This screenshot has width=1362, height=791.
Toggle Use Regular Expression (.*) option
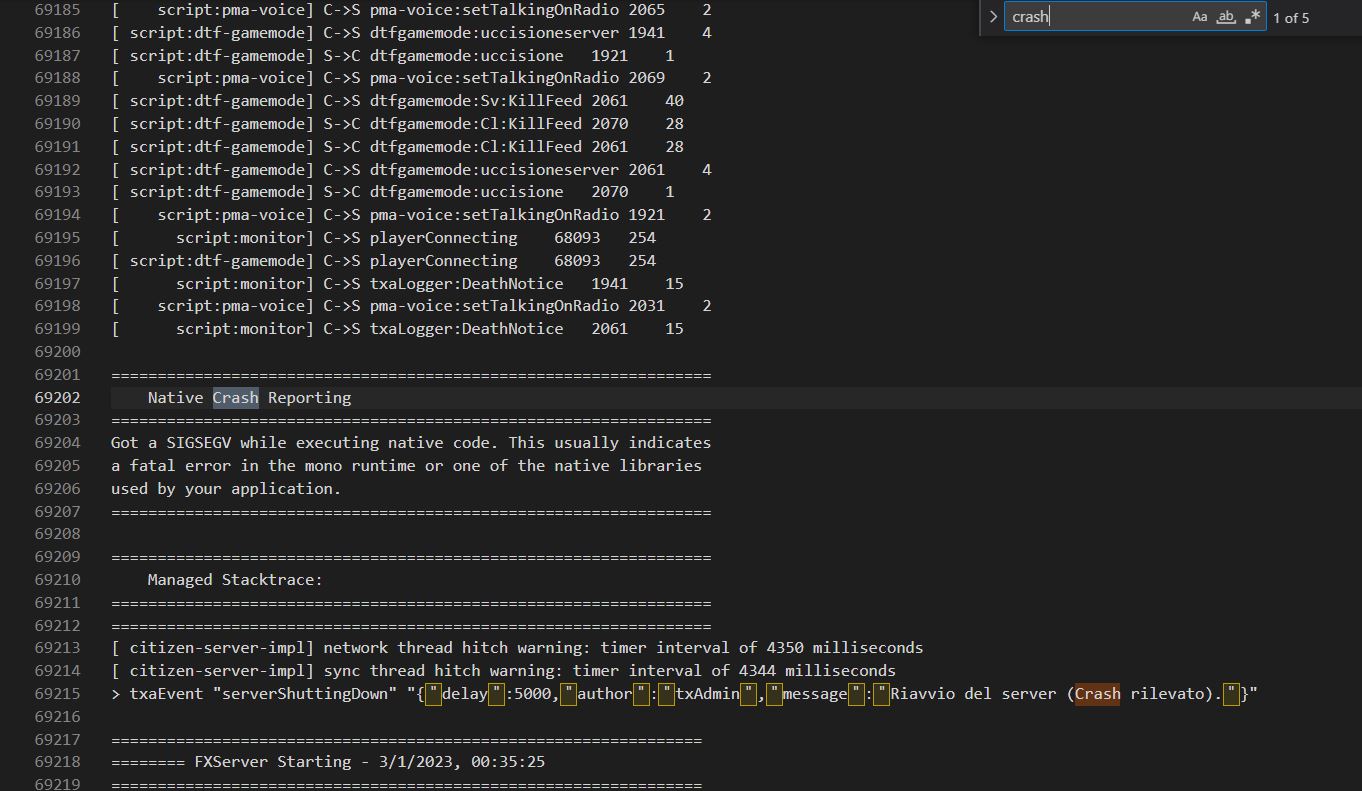(x=1252, y=17)
